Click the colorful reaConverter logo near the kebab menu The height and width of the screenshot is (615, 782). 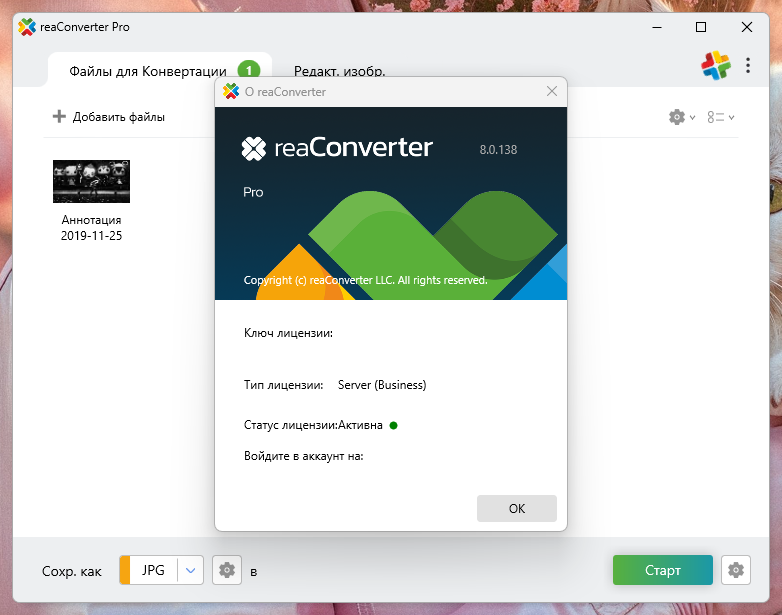tap(715, 66)
